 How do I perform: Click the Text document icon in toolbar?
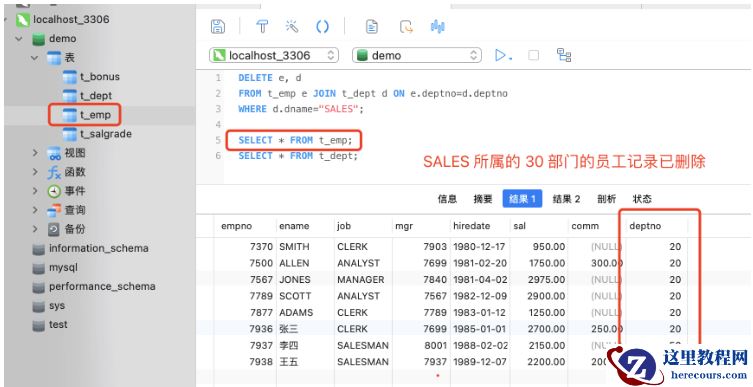point(372,26)
